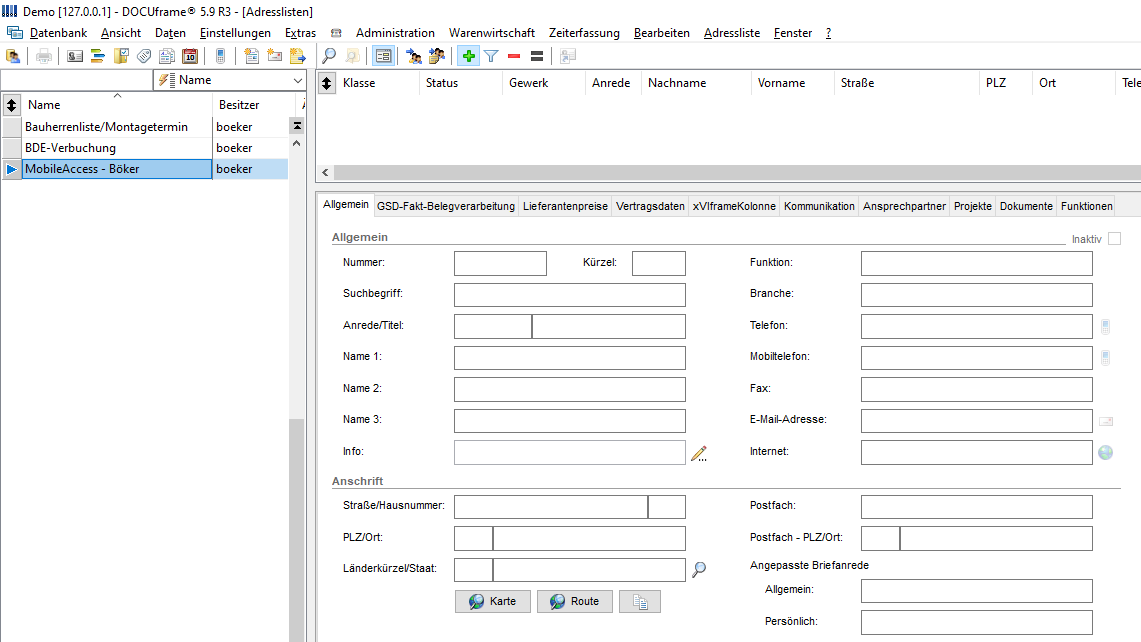Click the Suchbegriff input field
Viewport: 1141px width, 642px height.
[x=570, y=295]
